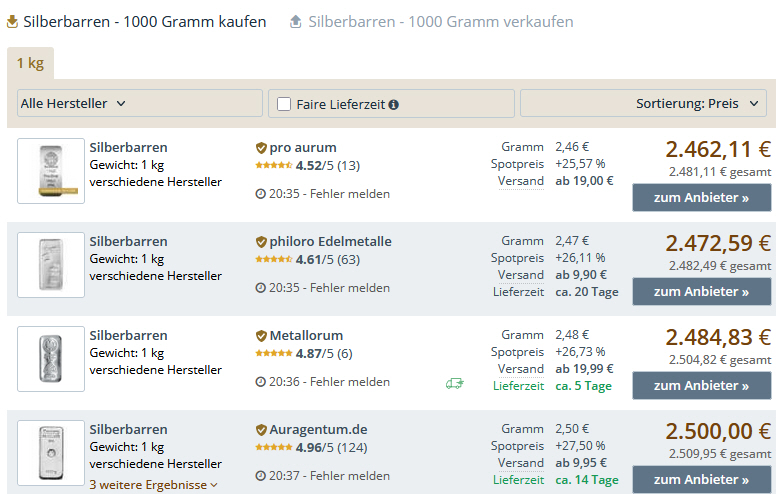Click the verified shield beside Auragentum.de
Viewport: 776px width, 494px height.
pyautogui.click(x=261, y=429)
